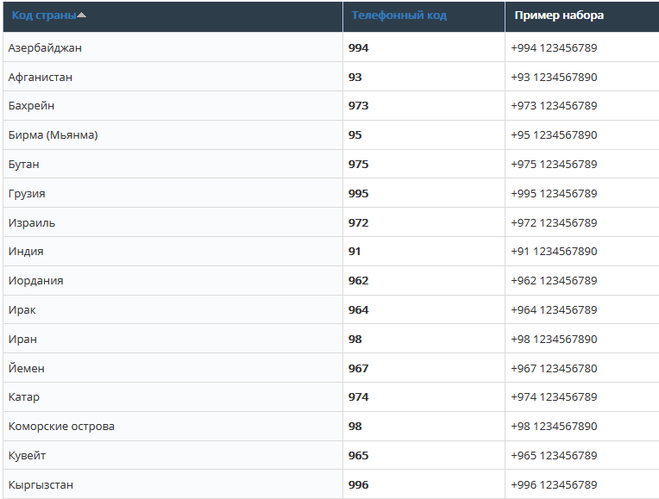Viewport: 659px width, 499px height.
Task: Click the Ирак country cell
Action: click(22, 310)
